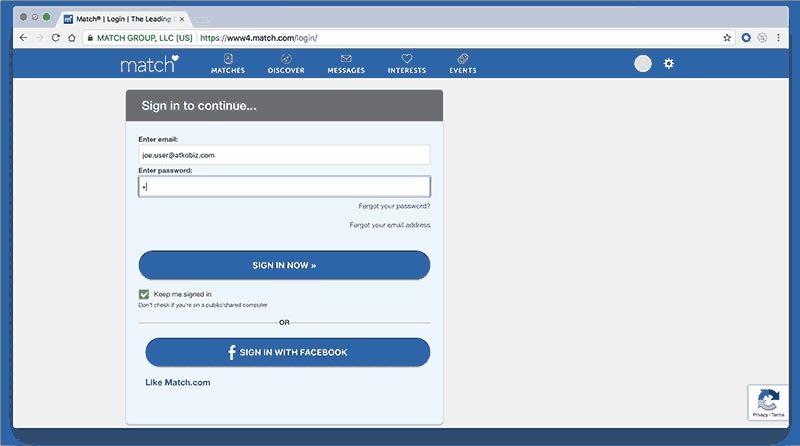The height and width of the screenshot is (446, 800).
Task: Click the reCAPTCHA badge
Action: coord(768,403)
